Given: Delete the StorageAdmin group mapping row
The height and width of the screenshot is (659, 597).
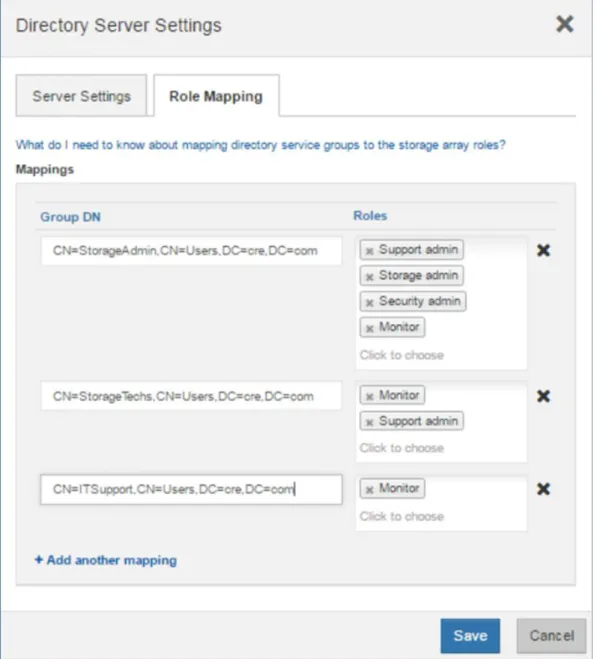Looking at the screenshot, I should coord(543,250).
